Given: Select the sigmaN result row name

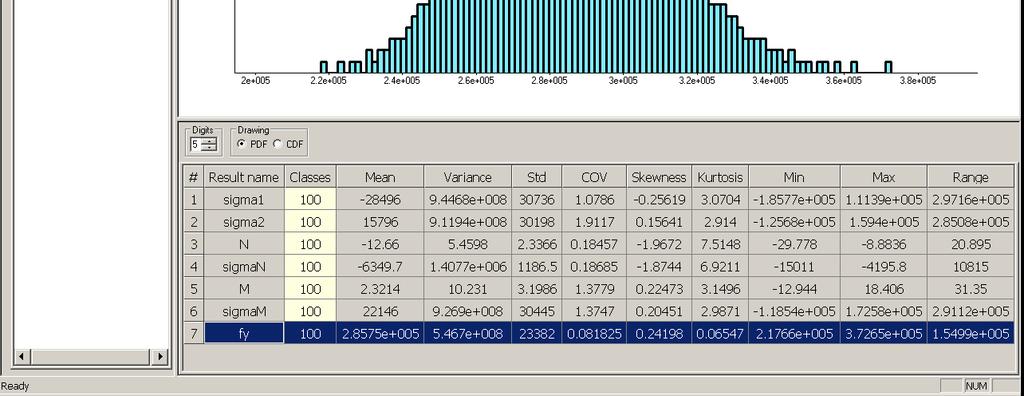Looking at the screenshot, I should click(244, 267).
